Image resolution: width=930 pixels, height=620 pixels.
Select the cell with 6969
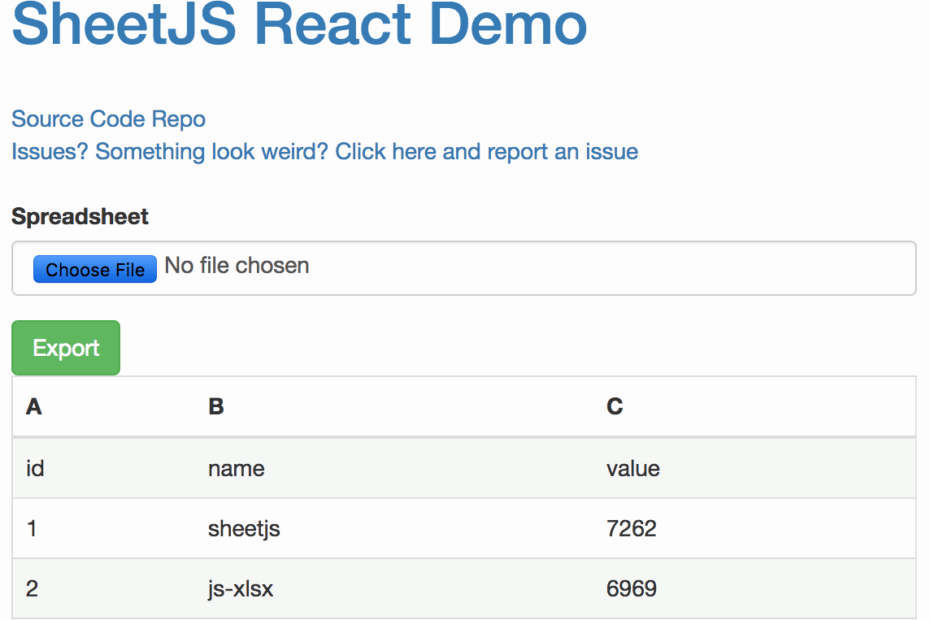coord(754,589)
